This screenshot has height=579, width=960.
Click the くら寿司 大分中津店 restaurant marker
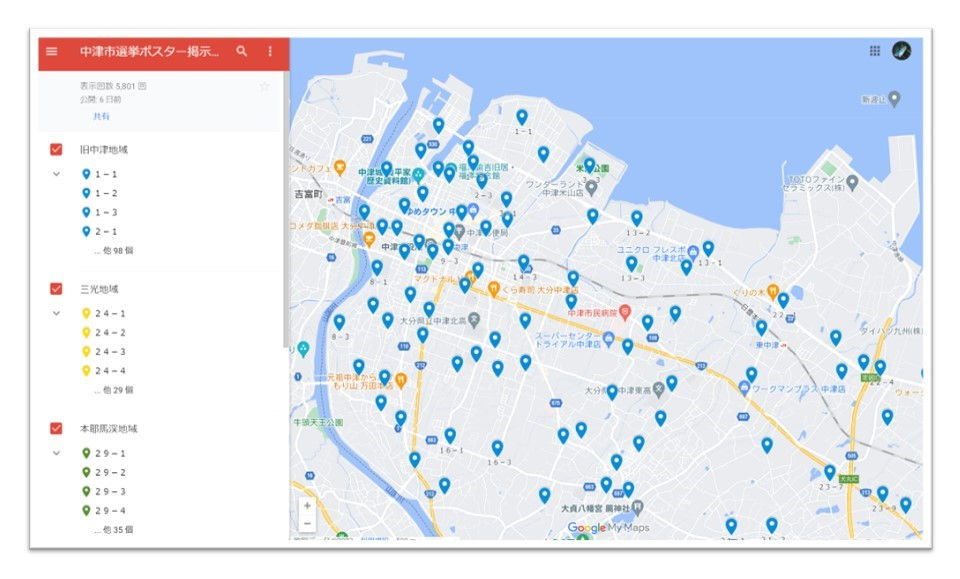(493, 289)
